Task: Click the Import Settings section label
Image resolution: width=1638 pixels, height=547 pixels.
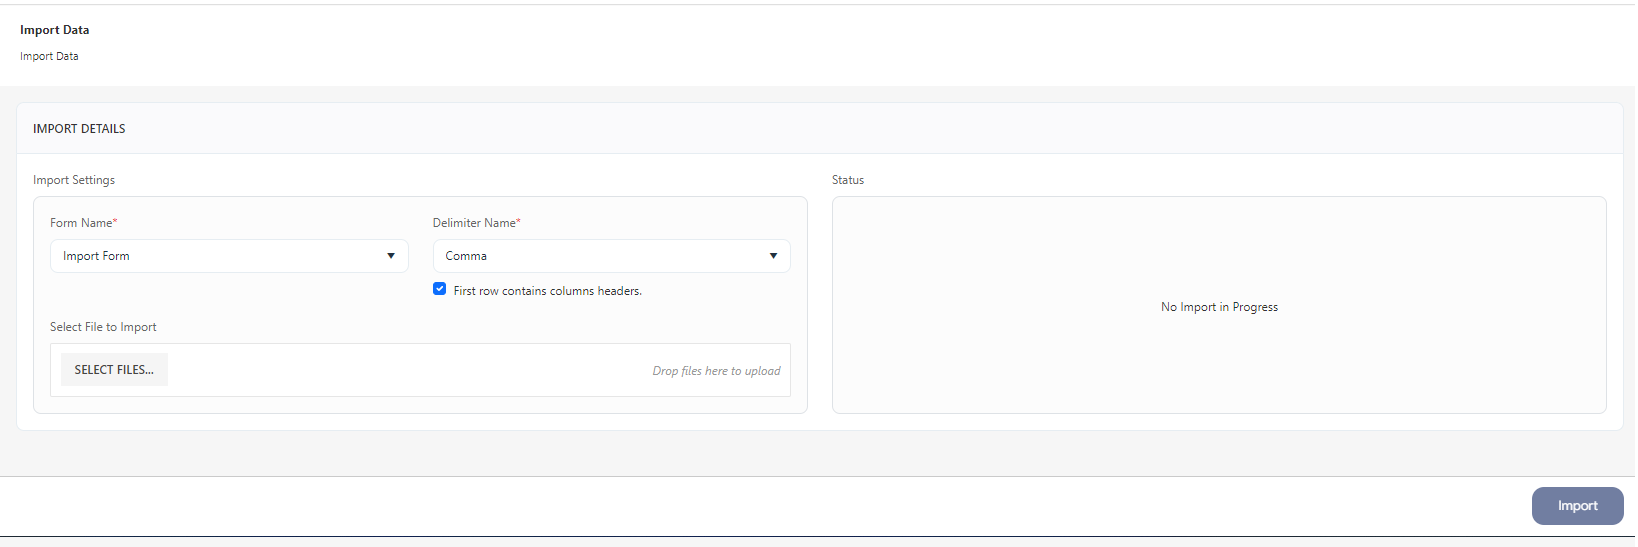Action: pos(74,180)
